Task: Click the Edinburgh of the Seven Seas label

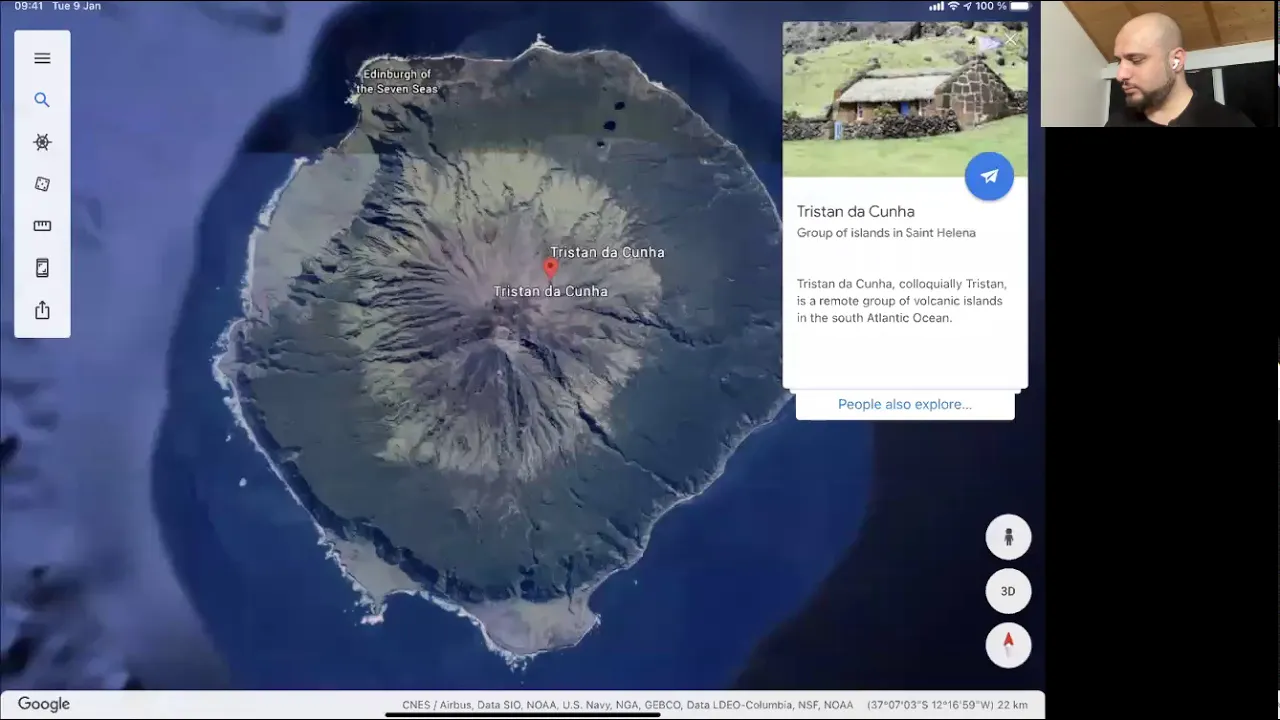Action: click(397, 81)
